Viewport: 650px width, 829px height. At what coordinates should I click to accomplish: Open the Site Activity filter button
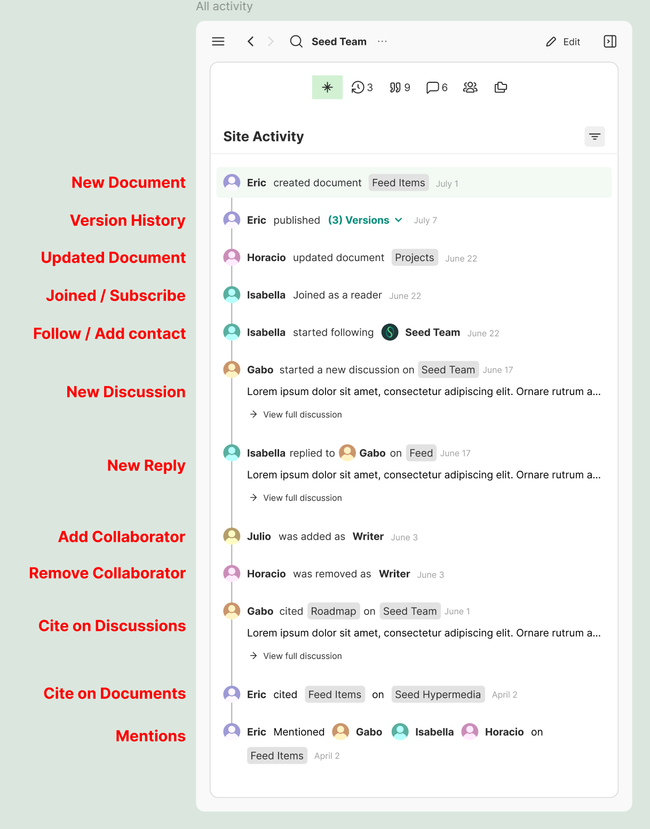pyautogui.click(x=594, y=137)
